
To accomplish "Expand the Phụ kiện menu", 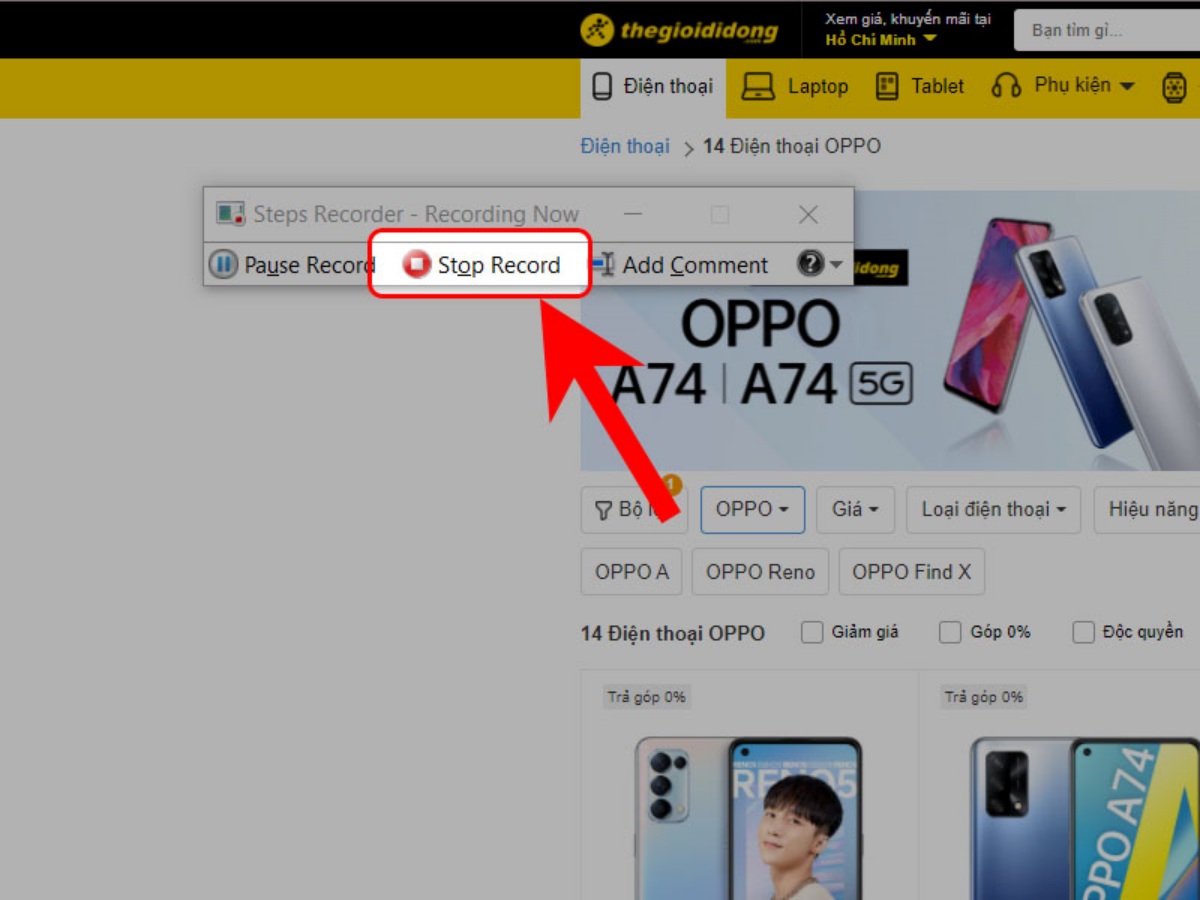I will click(1063, 87).
